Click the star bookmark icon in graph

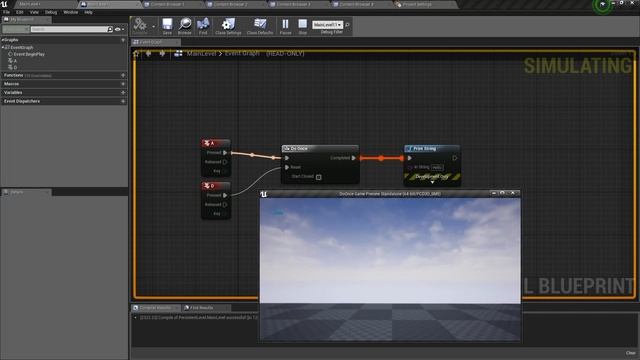136,53
